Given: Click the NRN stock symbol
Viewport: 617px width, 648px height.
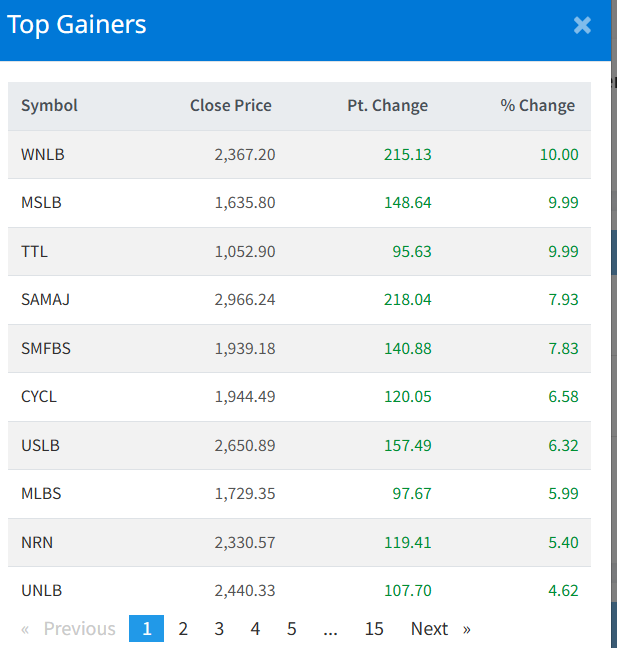Looking at the screenshot, I should pyautogui.click(x=36, y=542).
